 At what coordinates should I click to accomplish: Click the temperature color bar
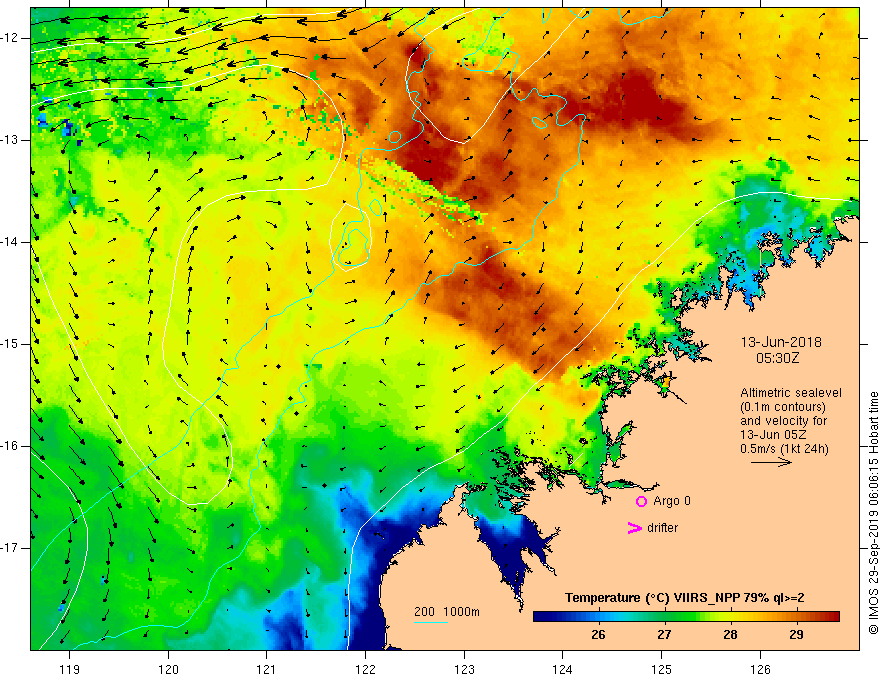[686, 617]
